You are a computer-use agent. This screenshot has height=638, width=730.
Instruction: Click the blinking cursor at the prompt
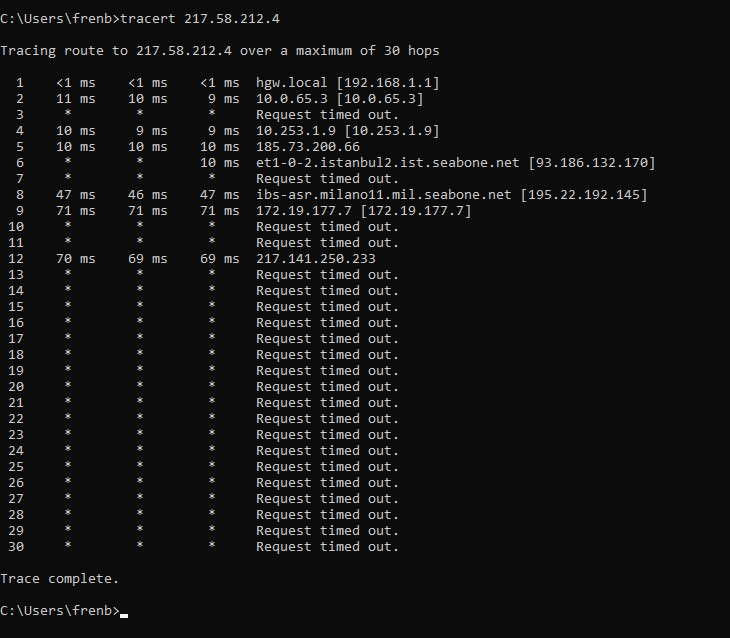pyautogui.click(x=124, y=616)
